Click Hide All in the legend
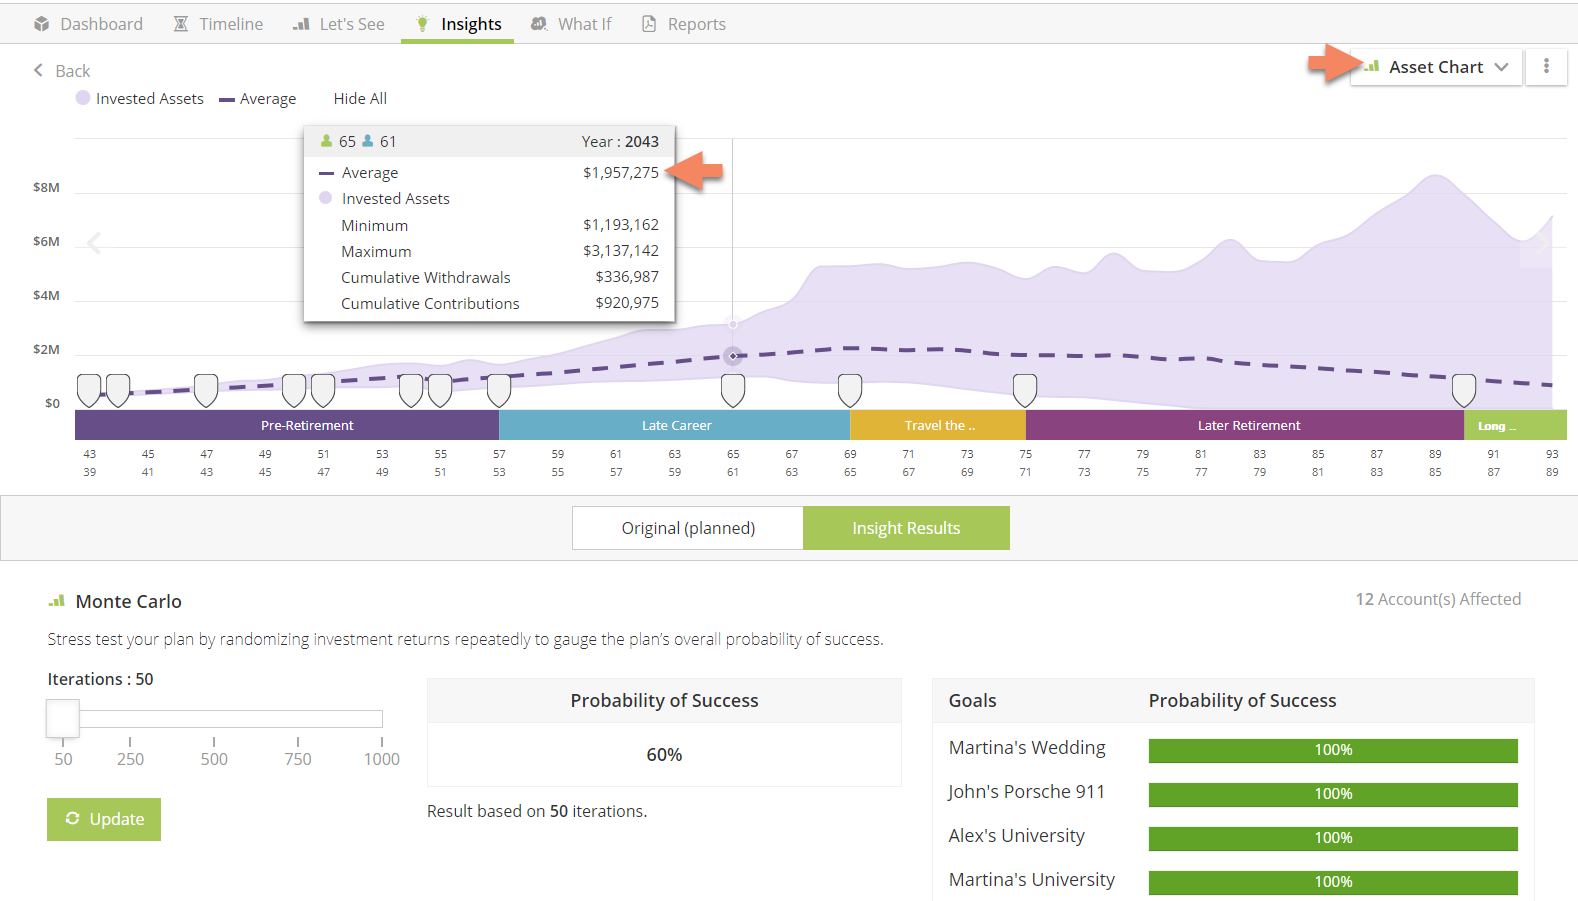This screenshot has width=1578, height=901. point(360,99)
